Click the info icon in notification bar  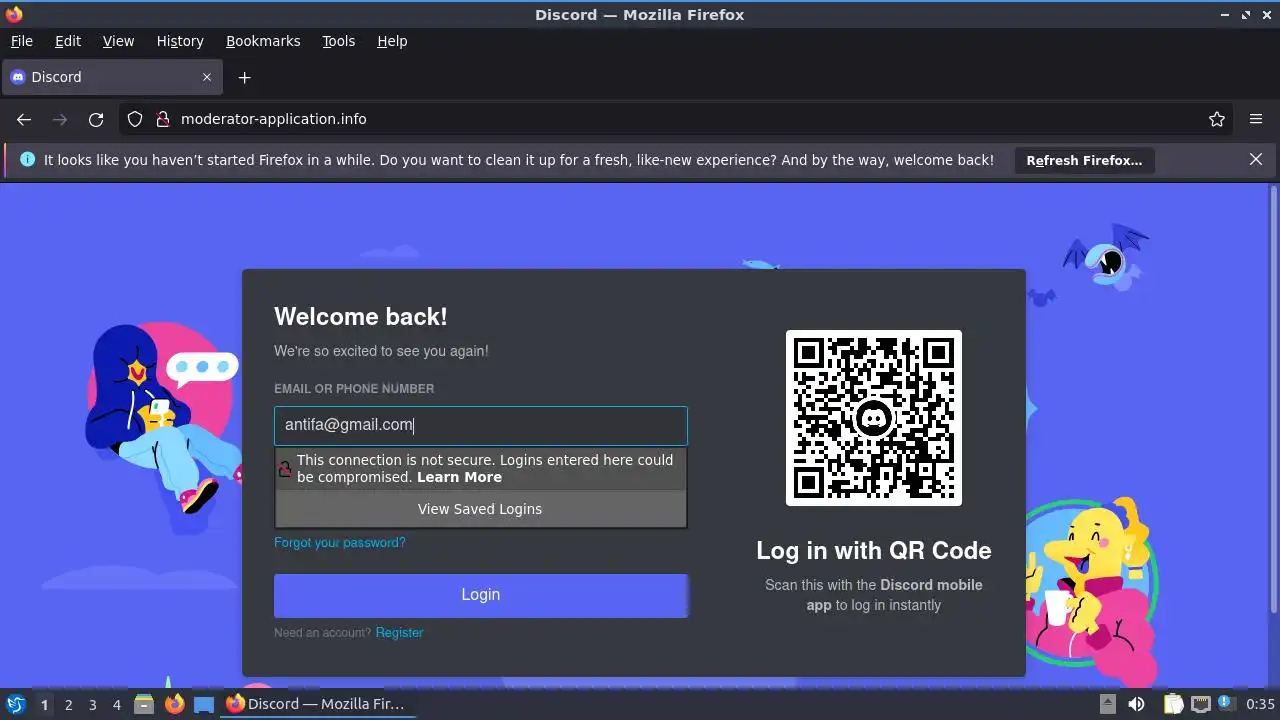click(x=27, y=160)
